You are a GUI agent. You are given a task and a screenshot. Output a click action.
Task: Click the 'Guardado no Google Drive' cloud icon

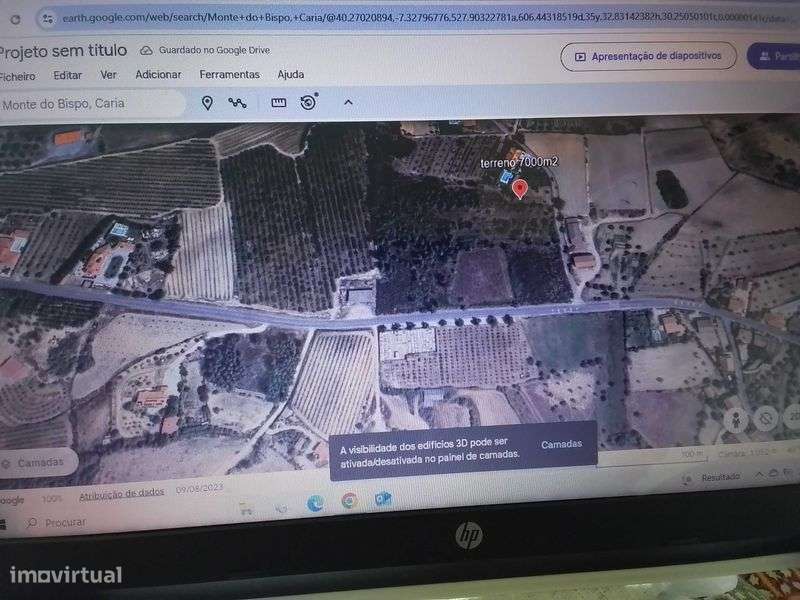pyautogui.click(x=146, y=50)
